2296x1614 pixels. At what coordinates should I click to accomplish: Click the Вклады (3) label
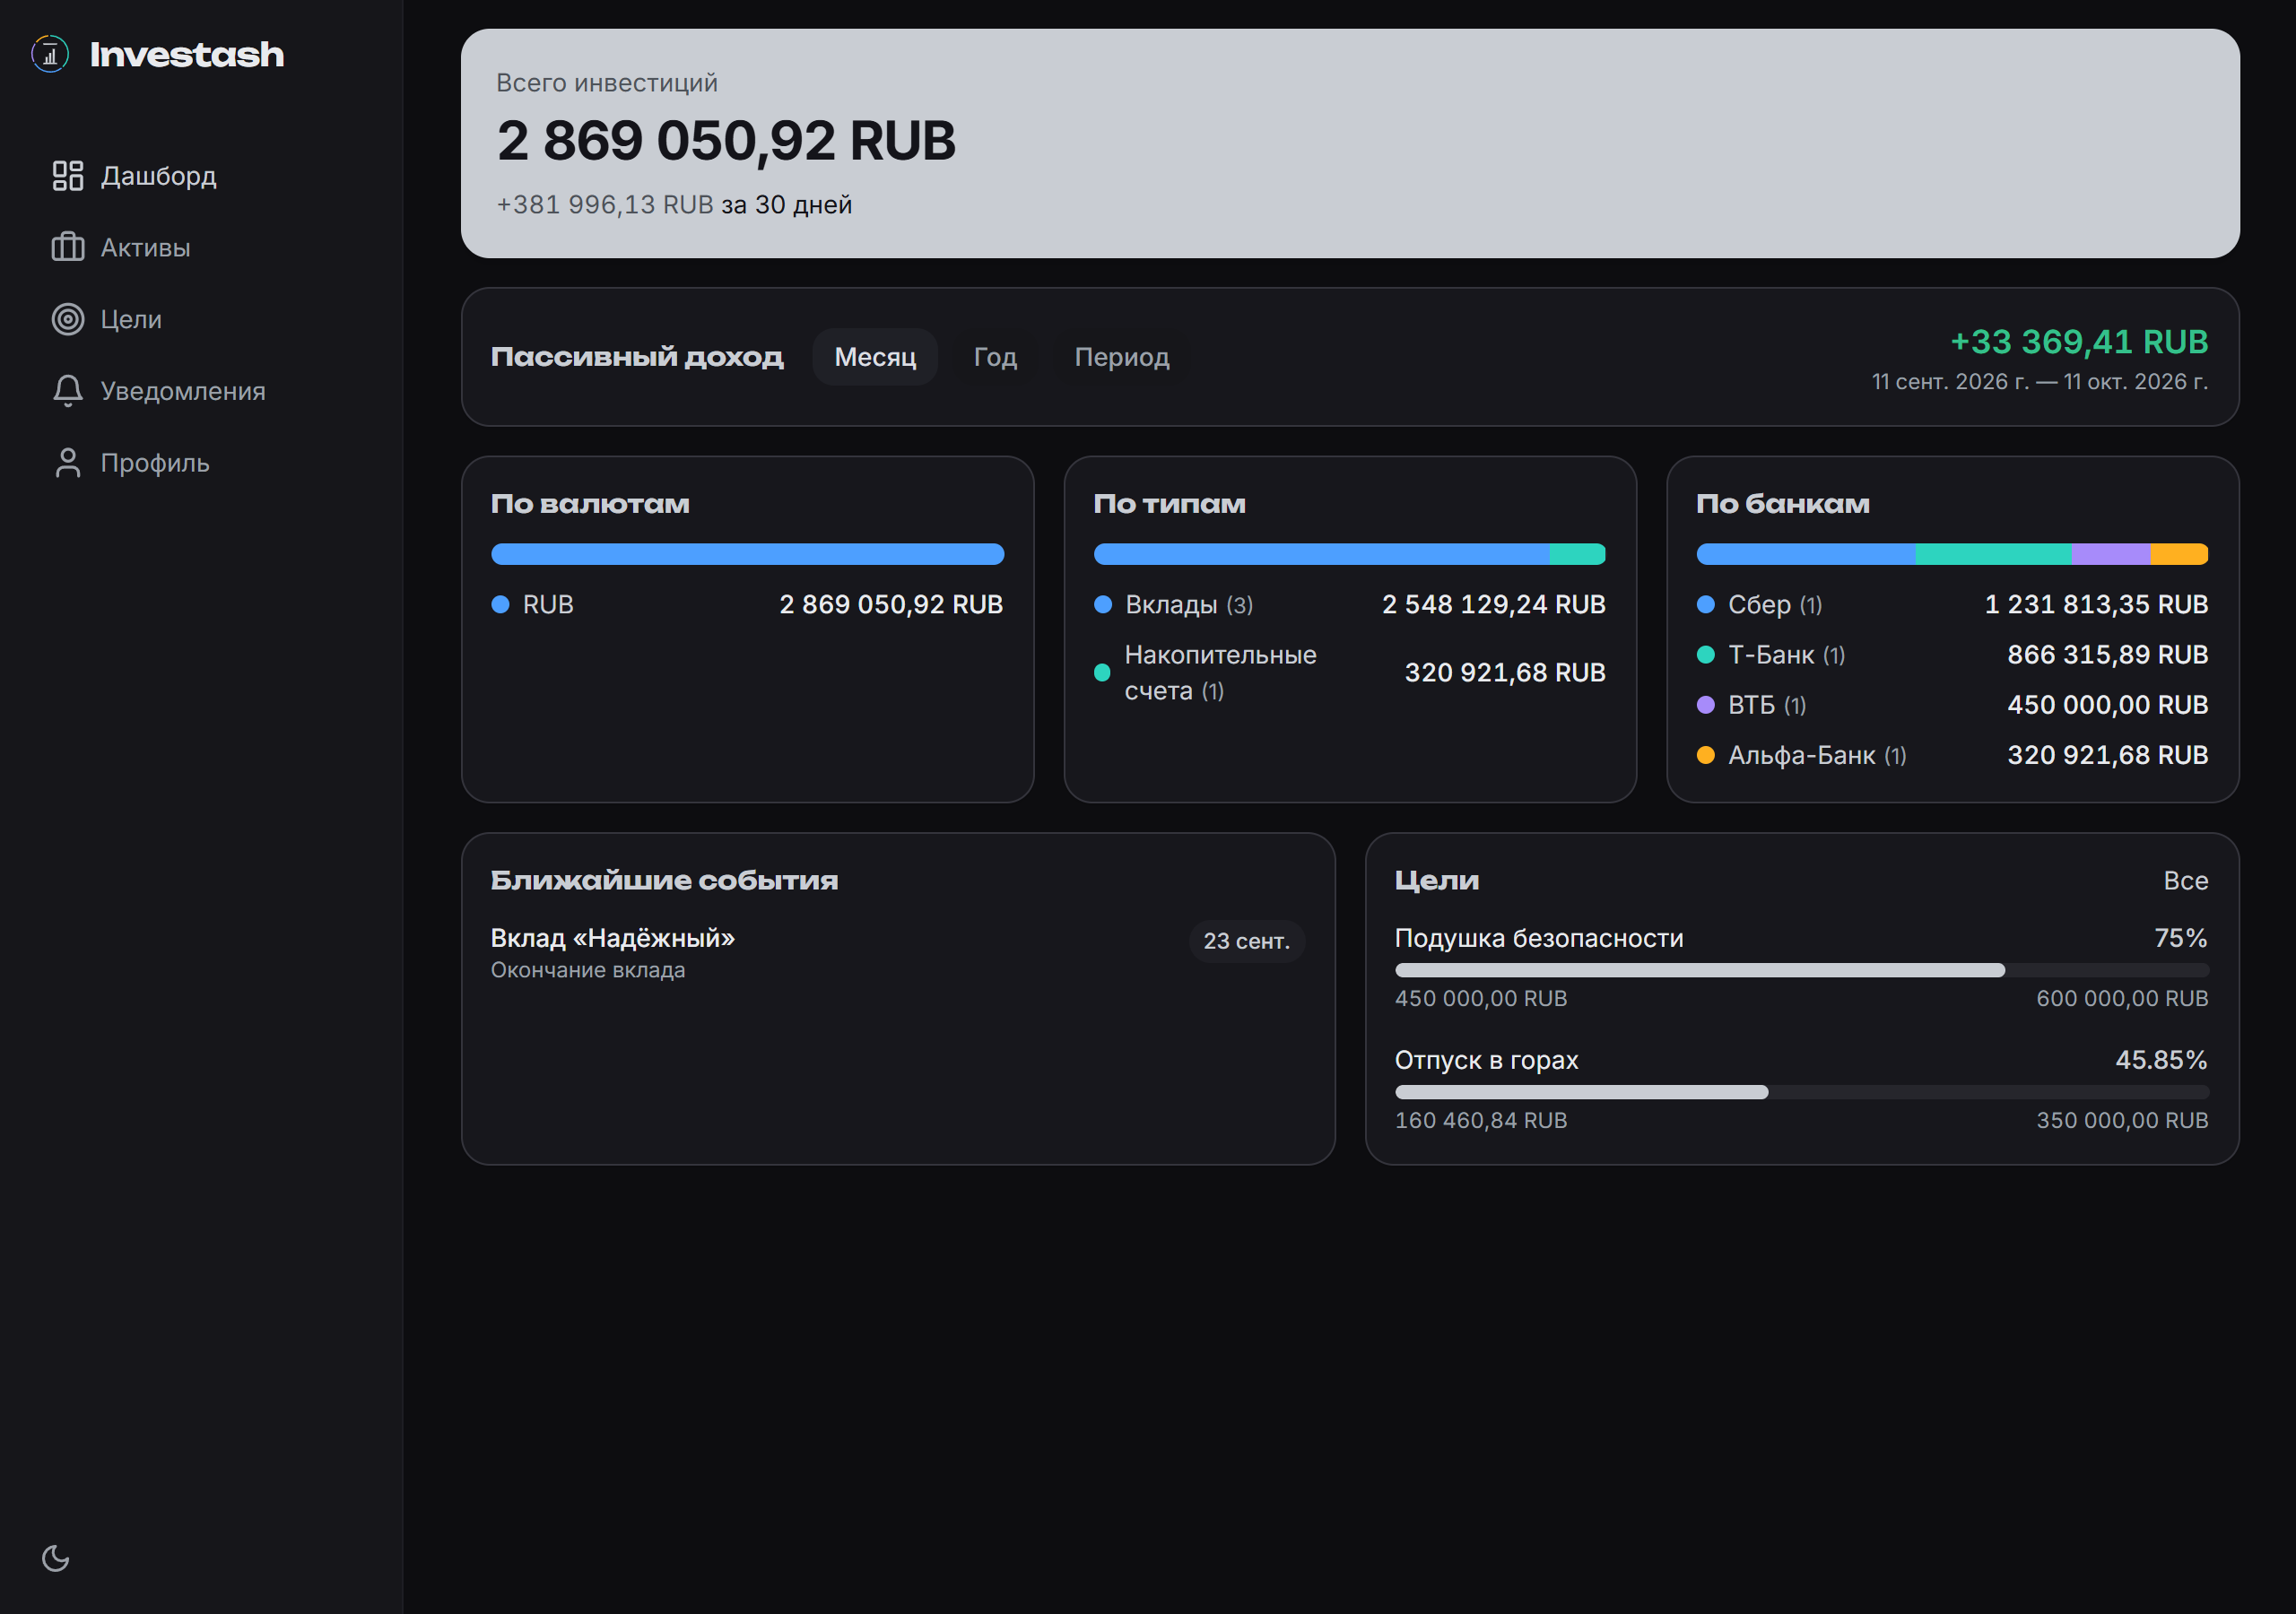(1189, 604)
